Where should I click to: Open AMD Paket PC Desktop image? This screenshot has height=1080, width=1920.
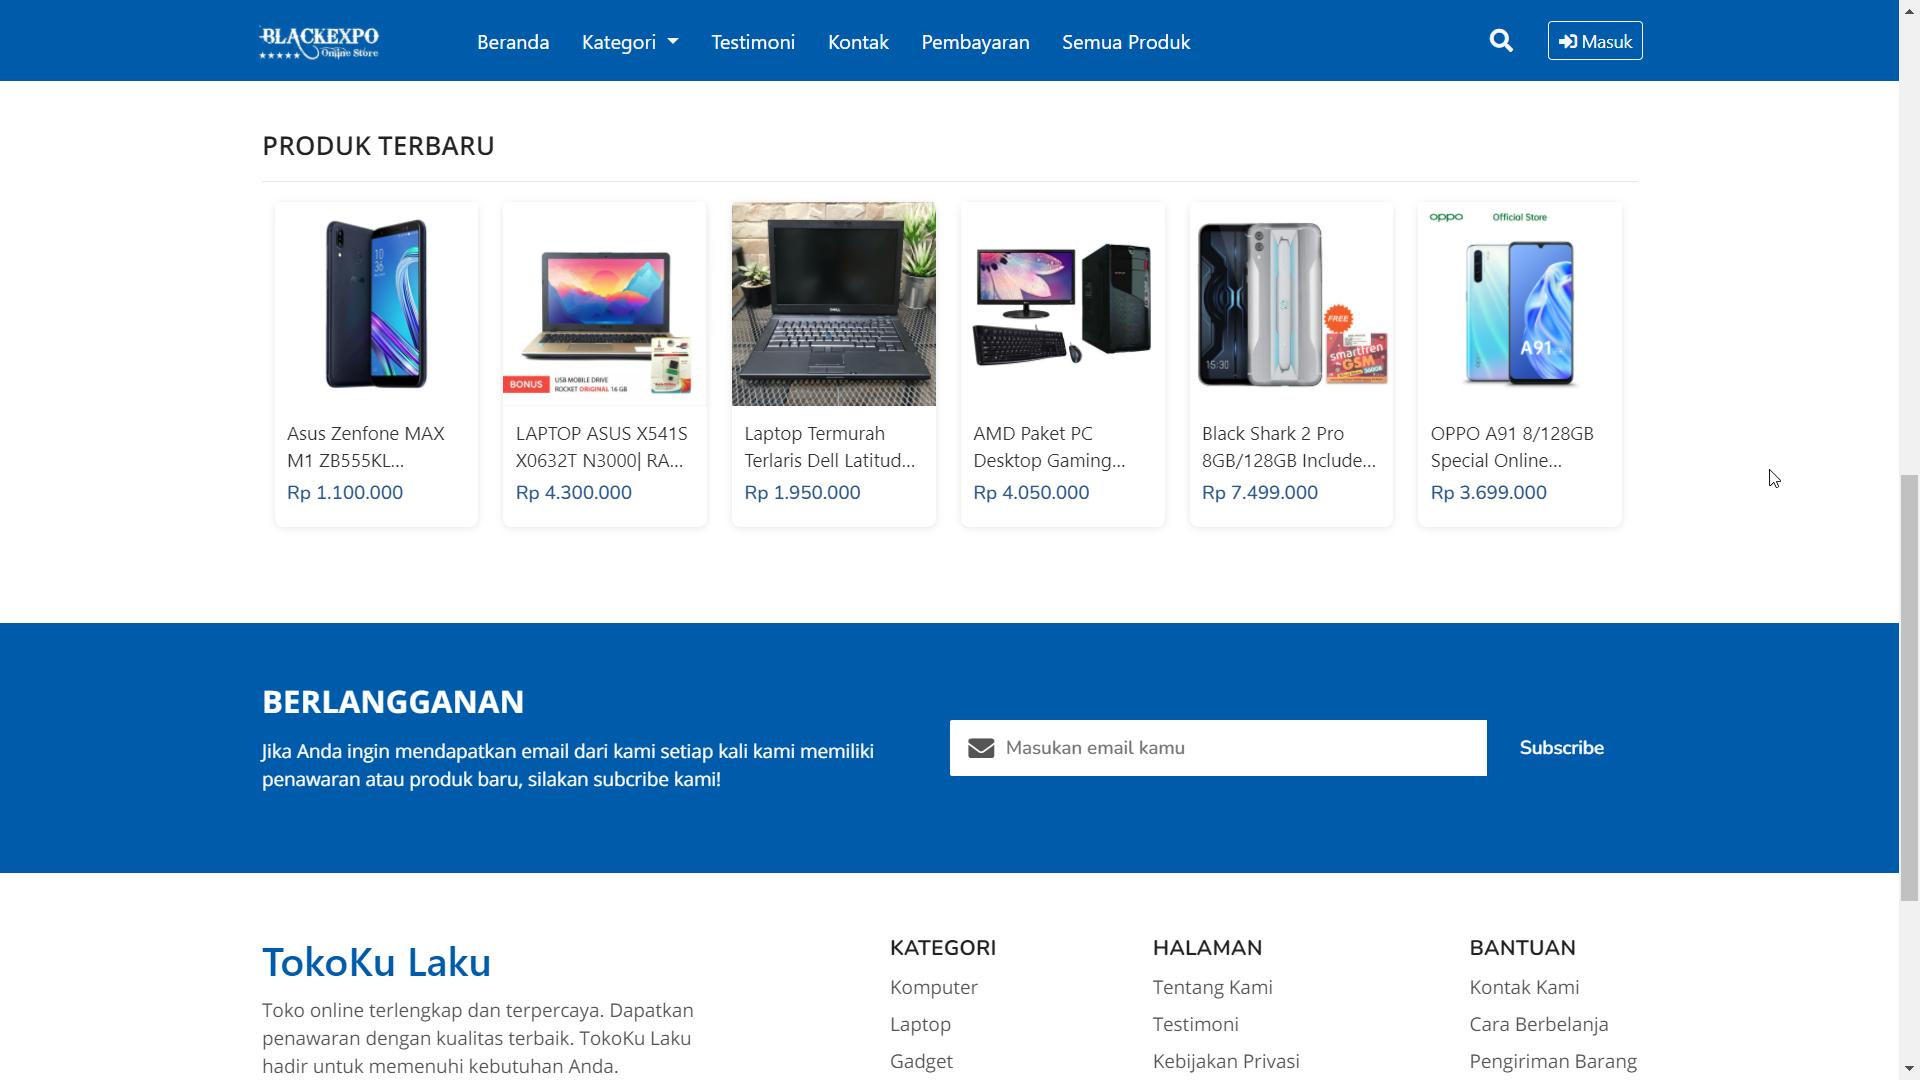click(1063, 304)
